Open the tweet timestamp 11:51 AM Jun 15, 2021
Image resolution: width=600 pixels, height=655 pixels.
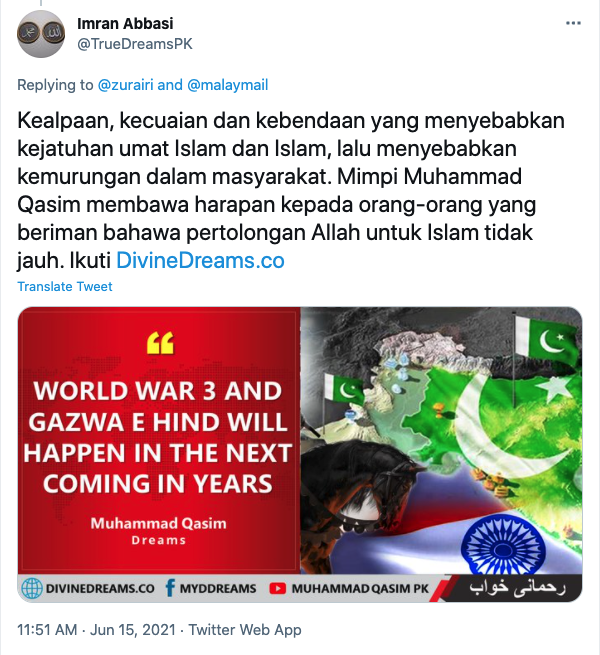point(96,630)
